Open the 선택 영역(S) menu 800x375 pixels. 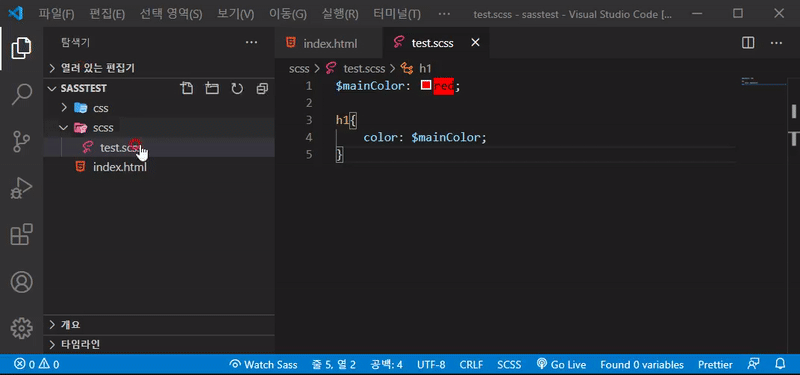171,14
